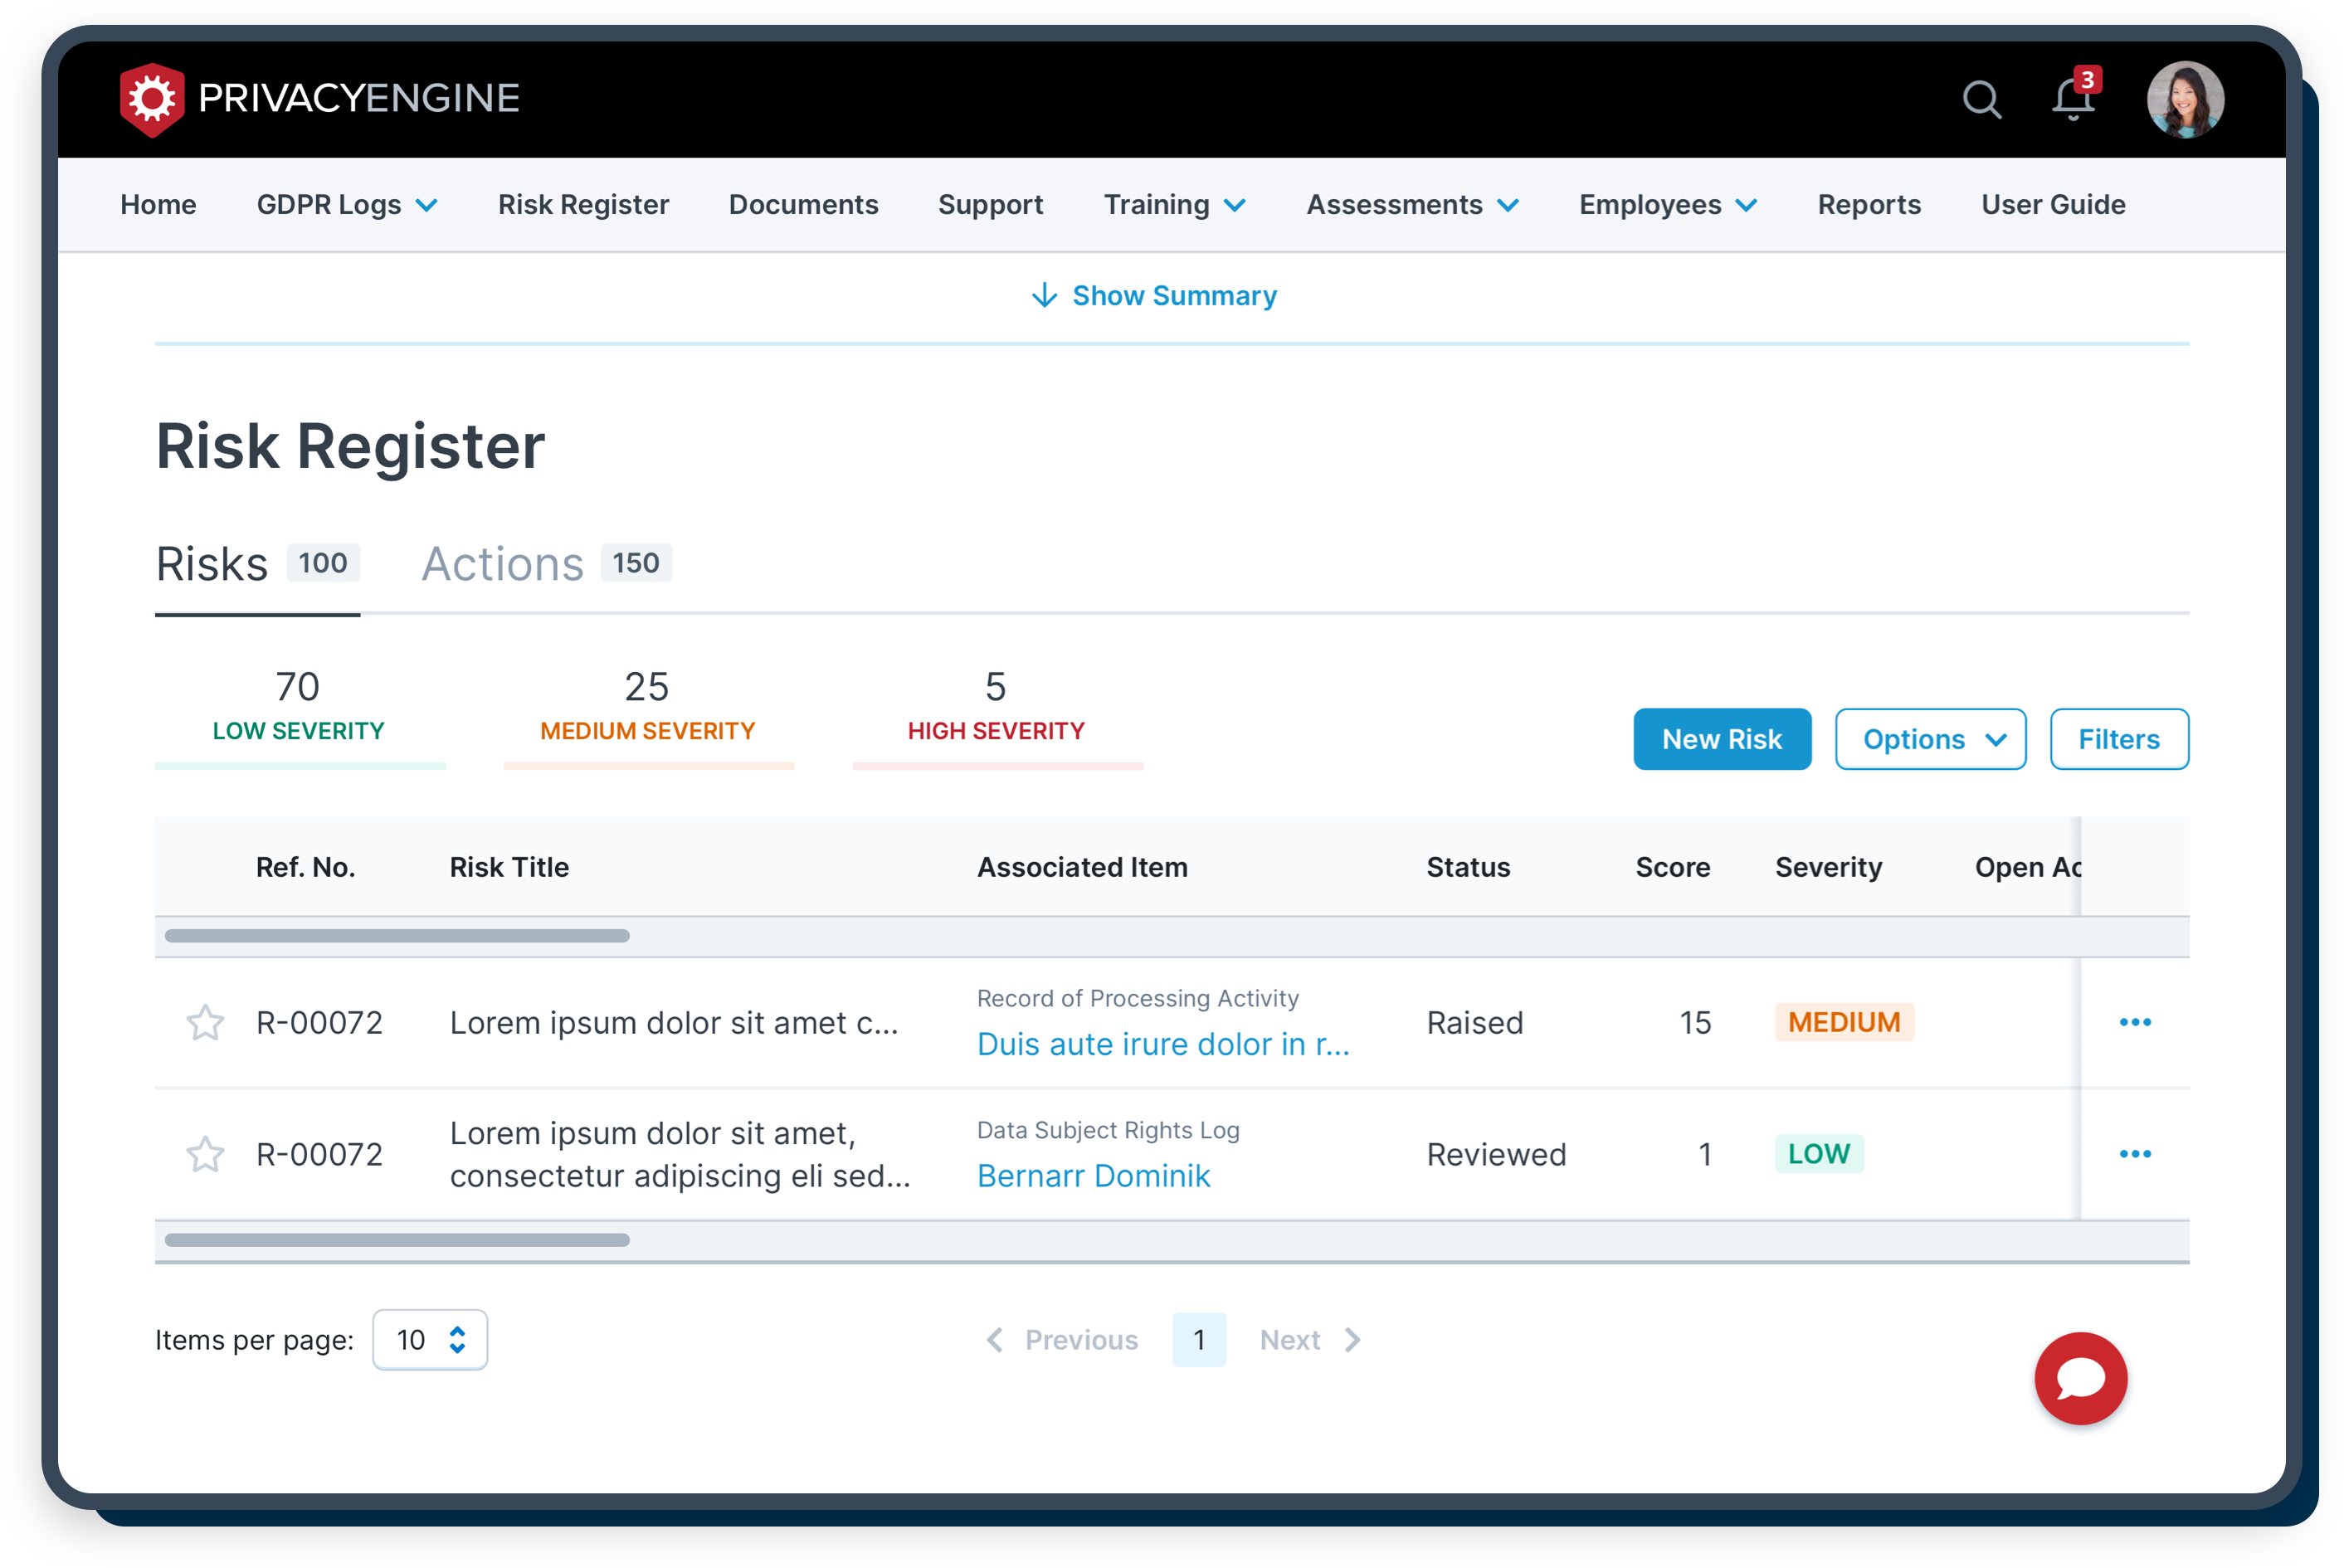This screenshot has height=1568, width=2344.
Task: Open the user profile avatar
Action: (x=2185, y=98)
